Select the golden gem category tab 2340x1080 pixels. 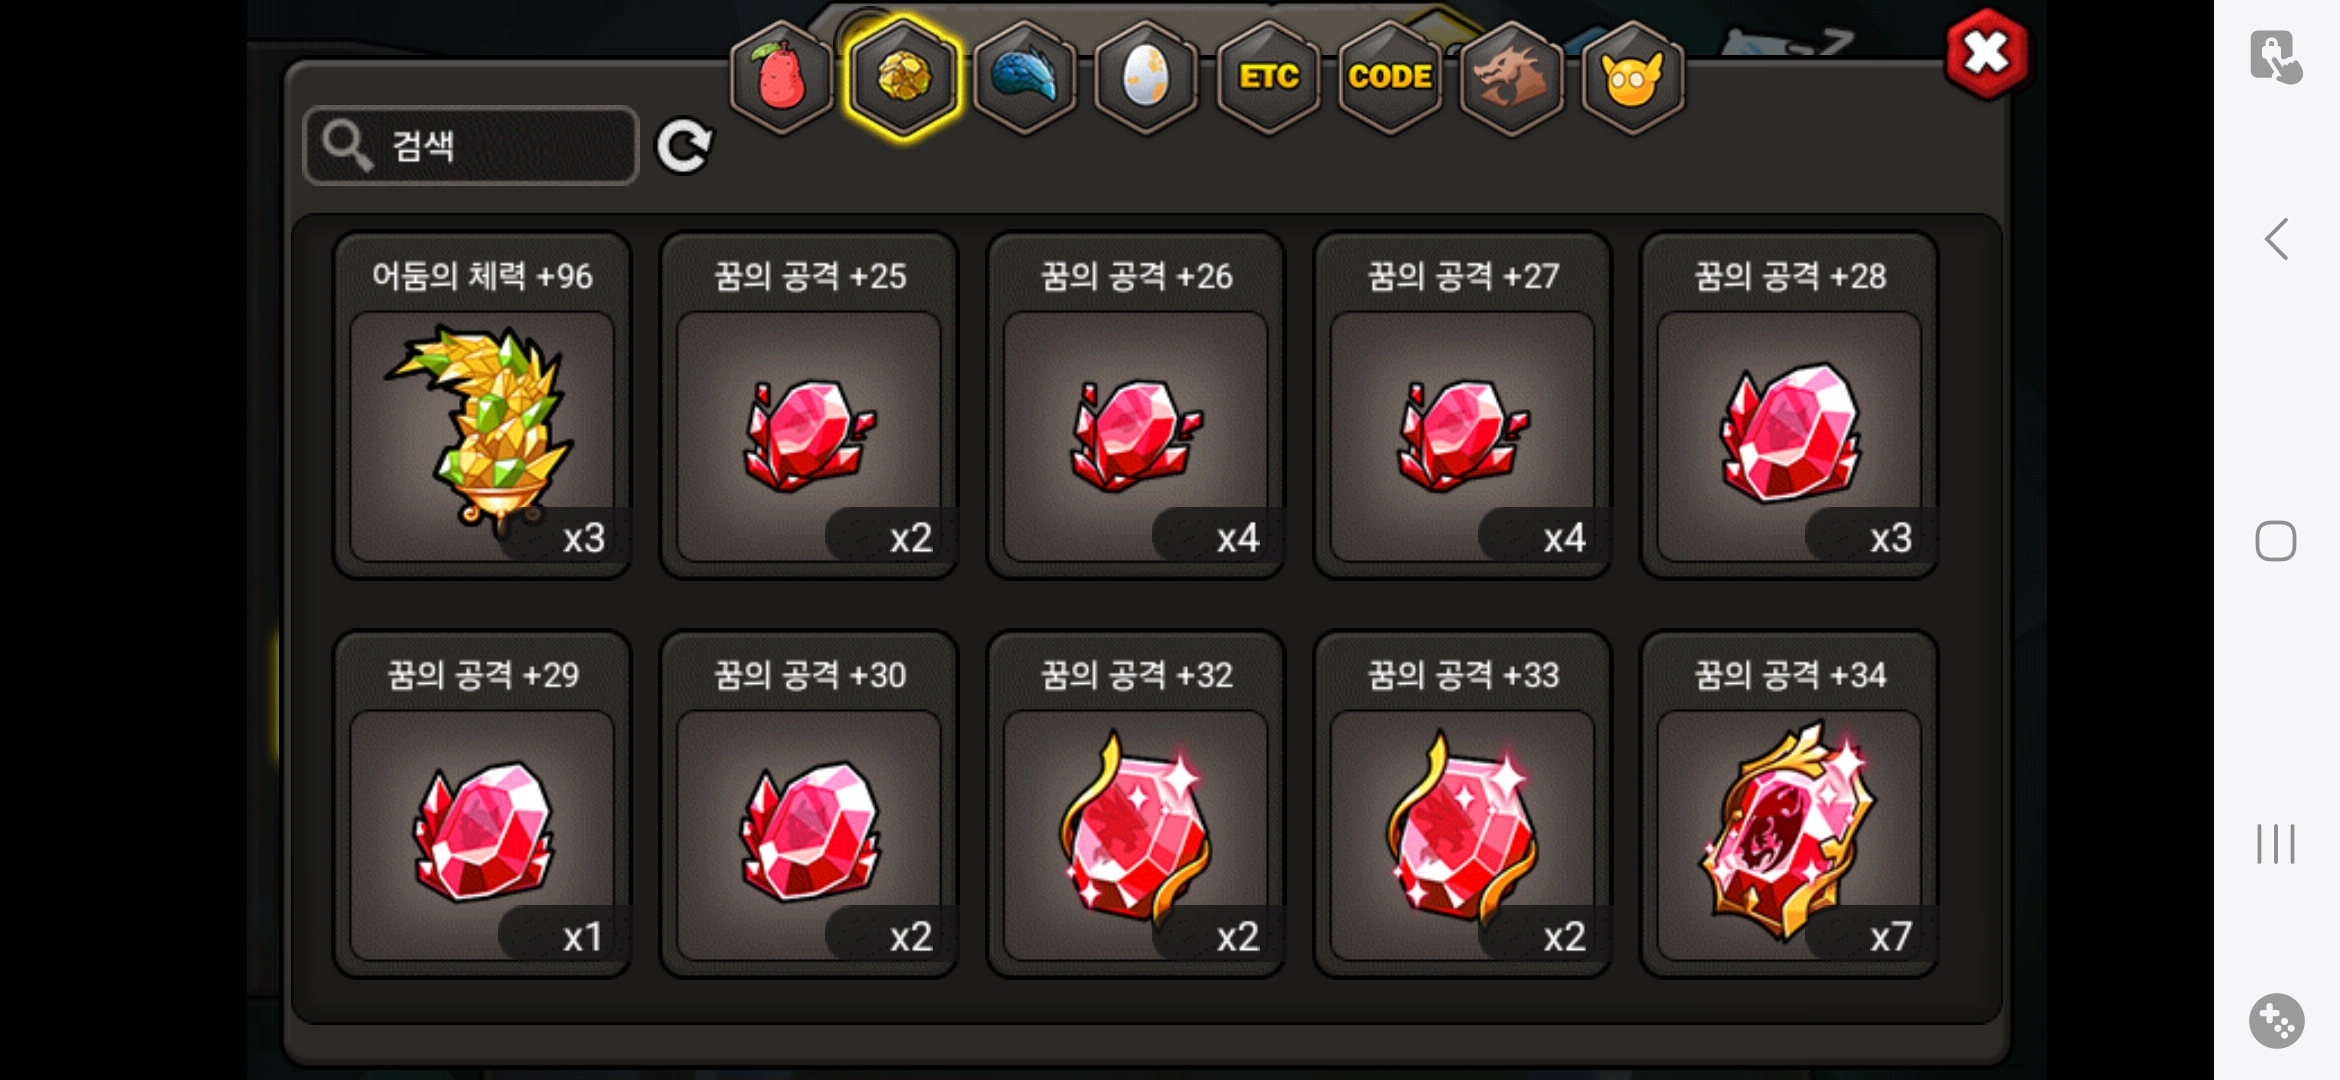tap(903, 77)
